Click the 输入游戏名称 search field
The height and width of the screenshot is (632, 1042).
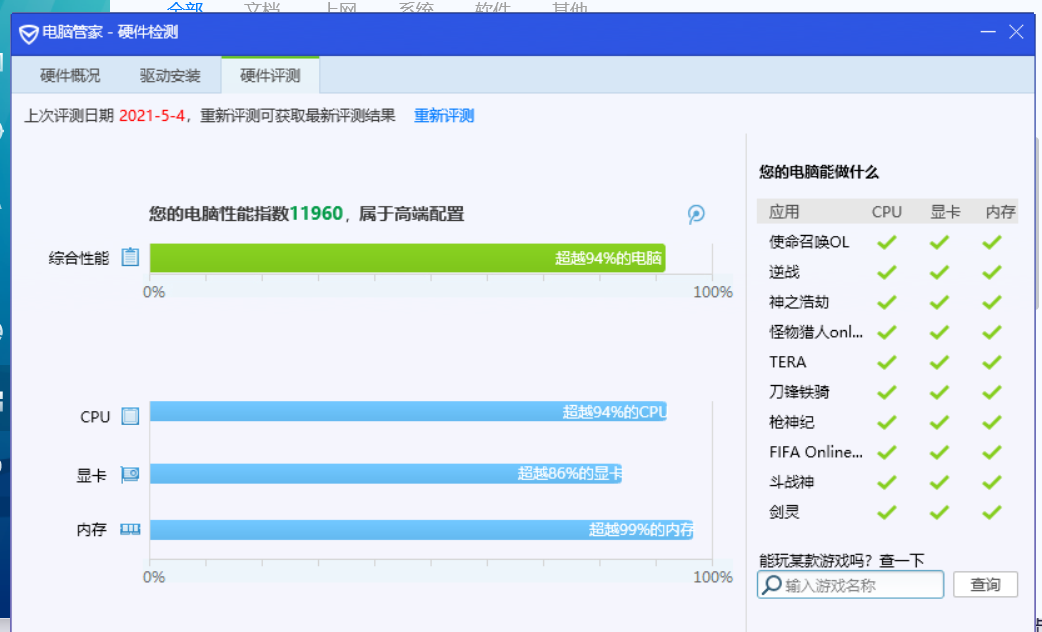[851, 585]
